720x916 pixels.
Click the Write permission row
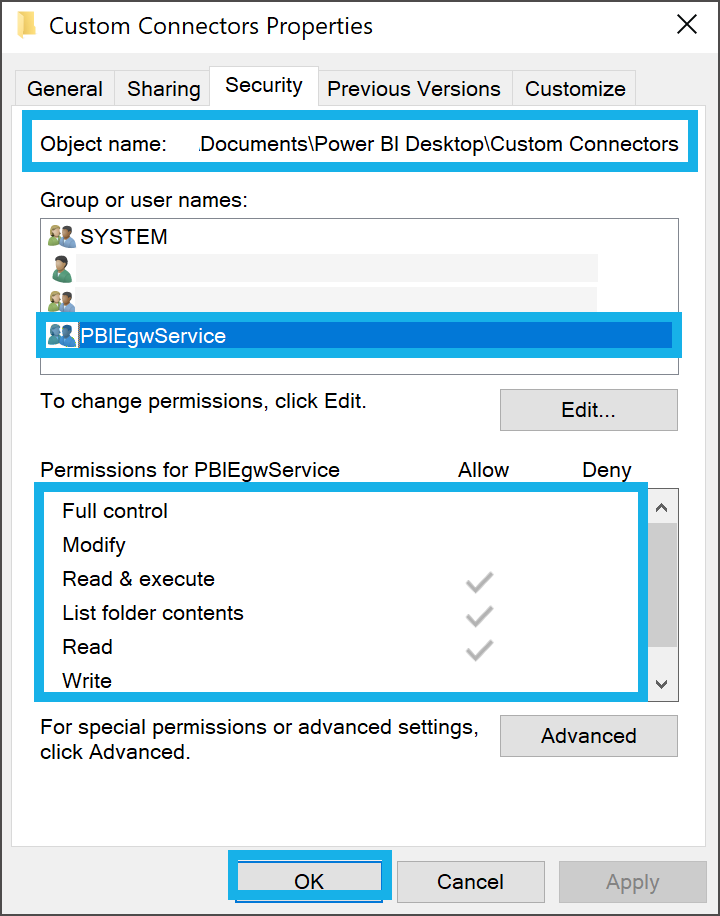tap(341, 681)
